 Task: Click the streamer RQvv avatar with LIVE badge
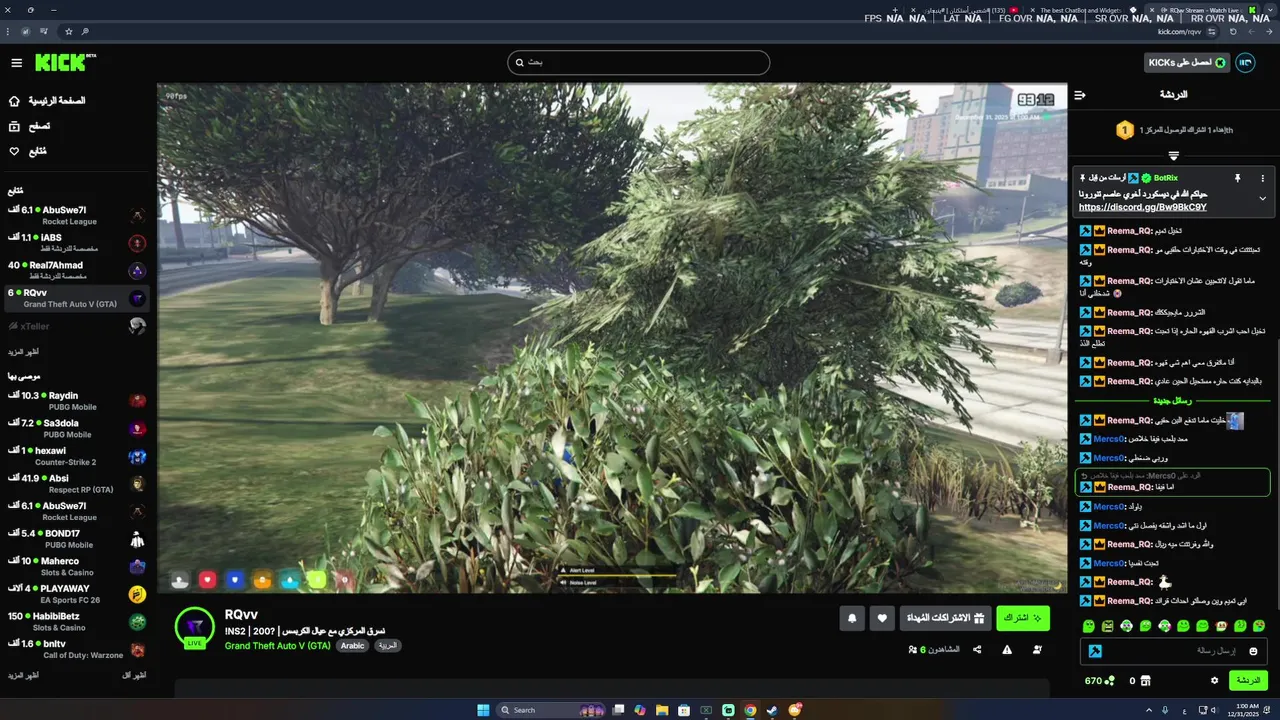pyautogui.click(x=194, y=627)
